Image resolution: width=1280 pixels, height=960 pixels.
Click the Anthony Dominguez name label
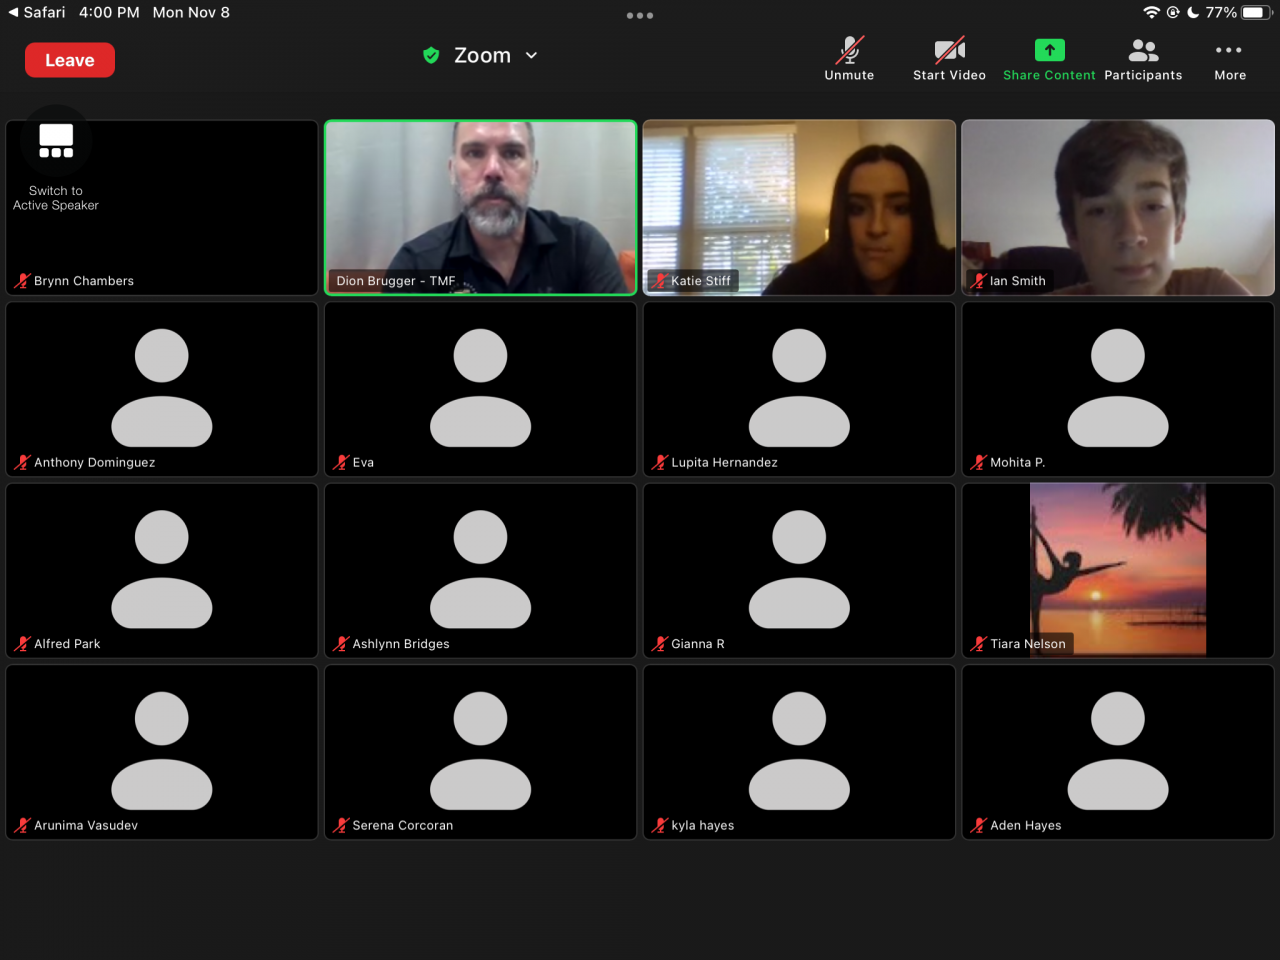[95, 463]
